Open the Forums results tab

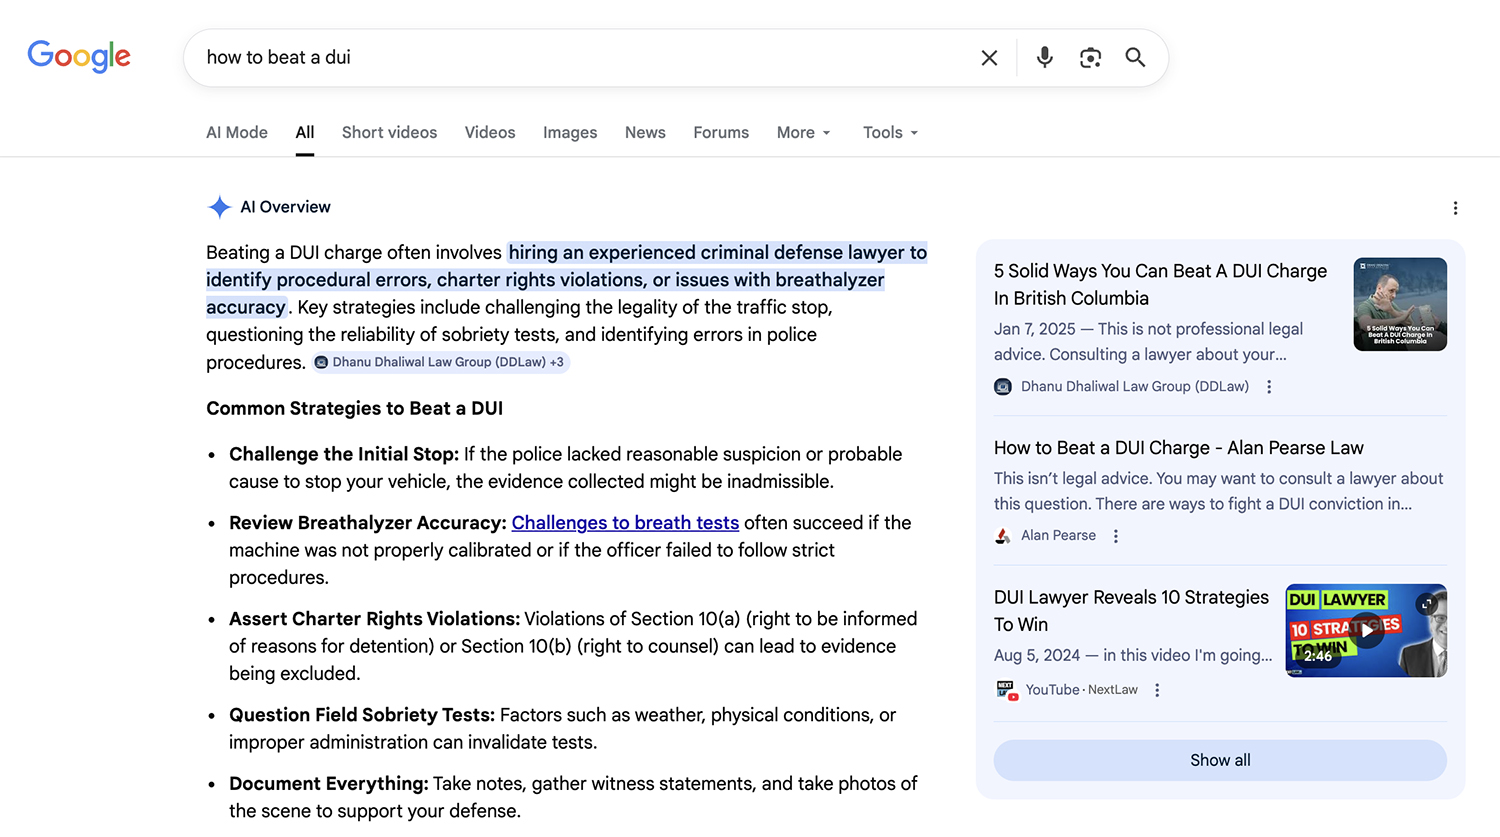[x=721, y=132]
